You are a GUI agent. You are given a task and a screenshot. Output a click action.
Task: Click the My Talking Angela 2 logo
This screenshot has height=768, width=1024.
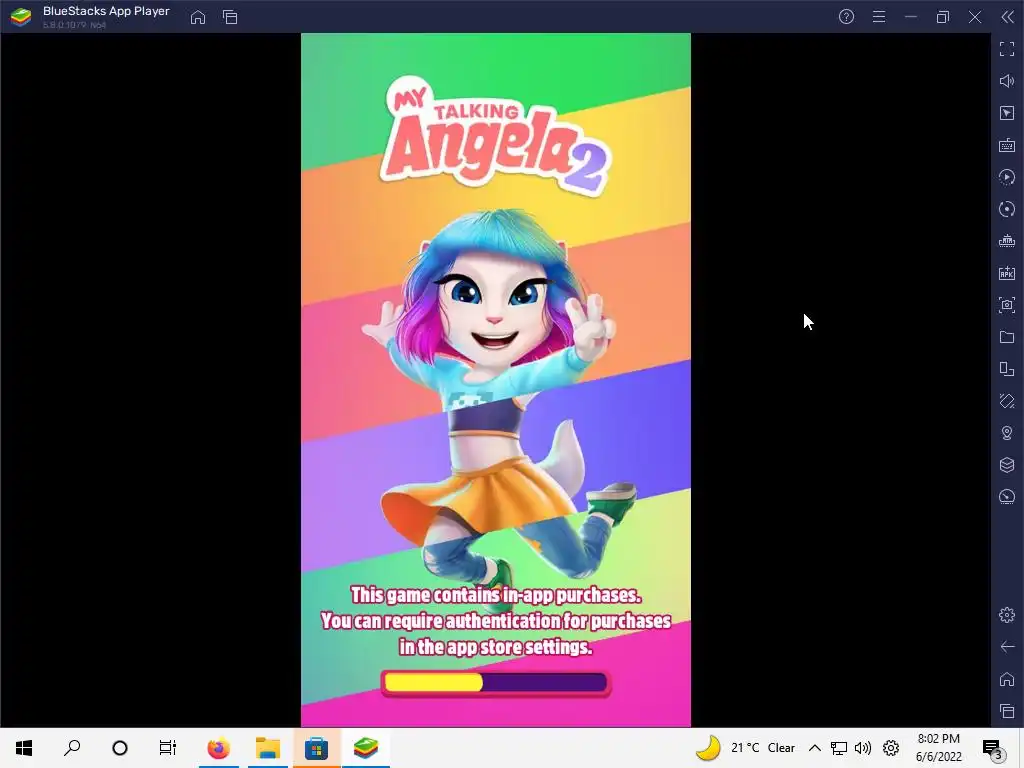coord(494,136)
